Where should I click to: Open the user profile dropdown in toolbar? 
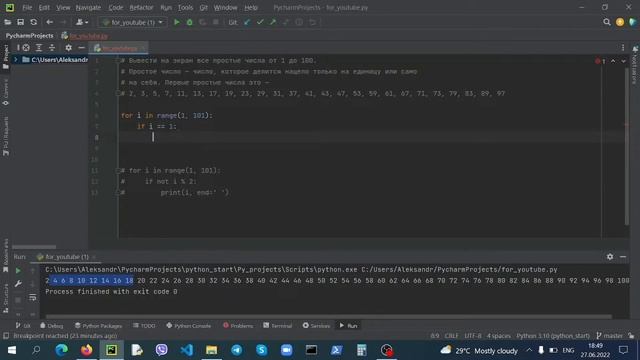click(x=82, y=22)
